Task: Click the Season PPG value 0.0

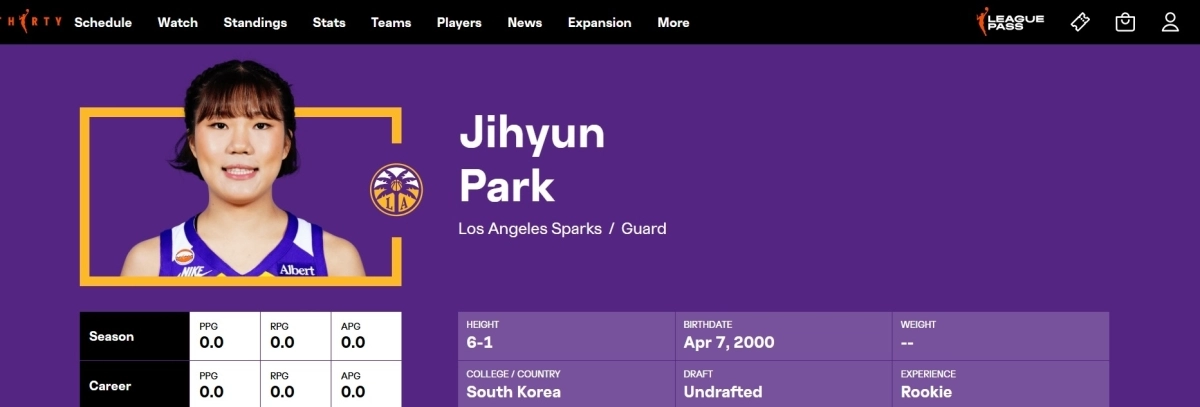Action: [211, 342]
